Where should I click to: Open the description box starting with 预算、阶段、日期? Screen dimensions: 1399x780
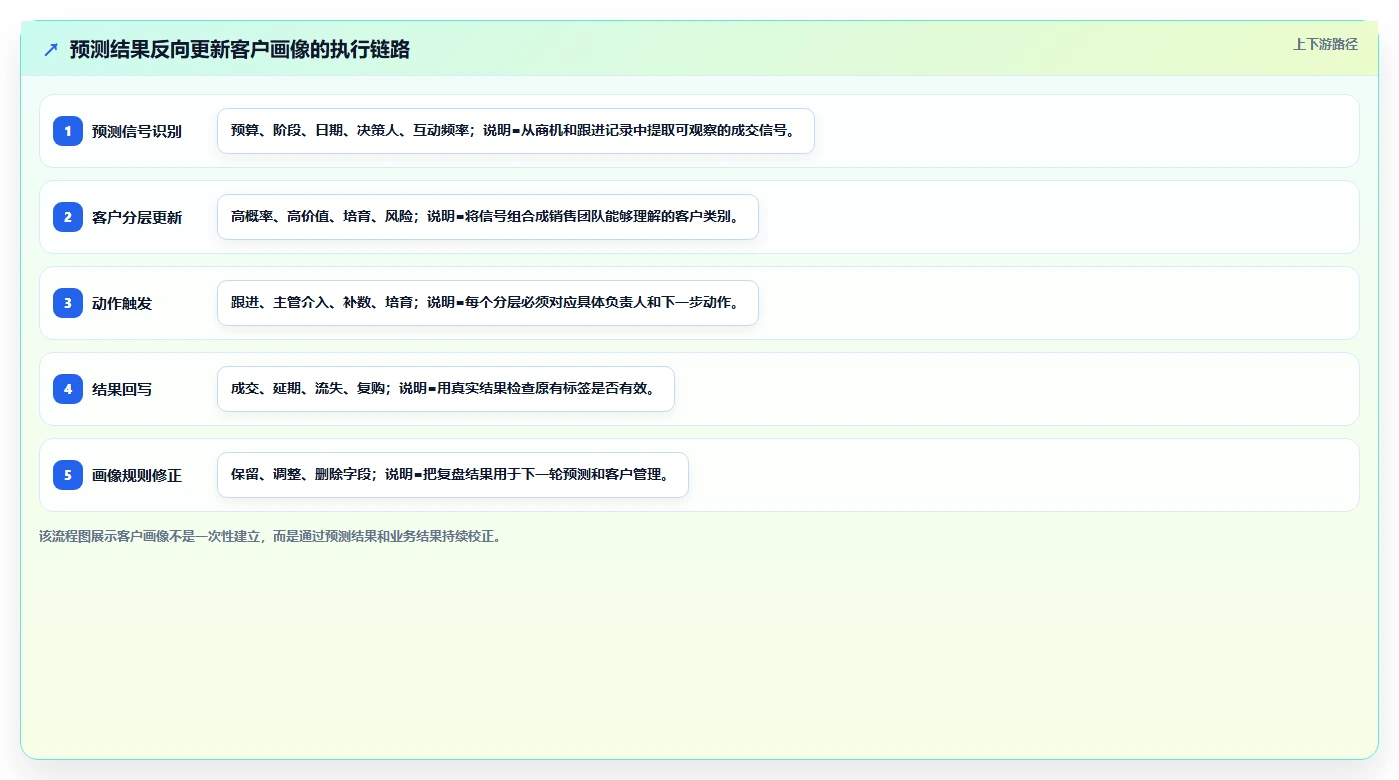click(x=516, y=131)
